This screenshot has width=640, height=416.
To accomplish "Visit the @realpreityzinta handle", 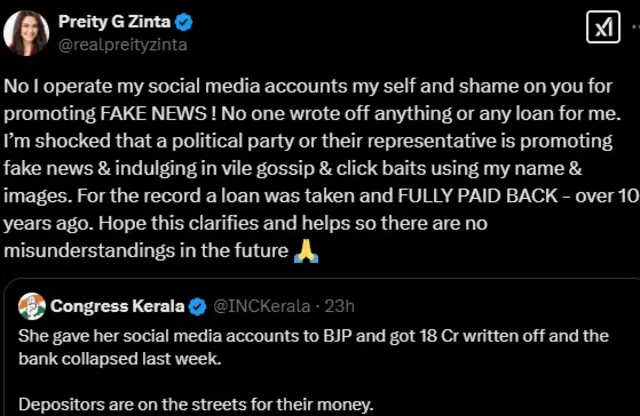I will click(x=123, y=44).
